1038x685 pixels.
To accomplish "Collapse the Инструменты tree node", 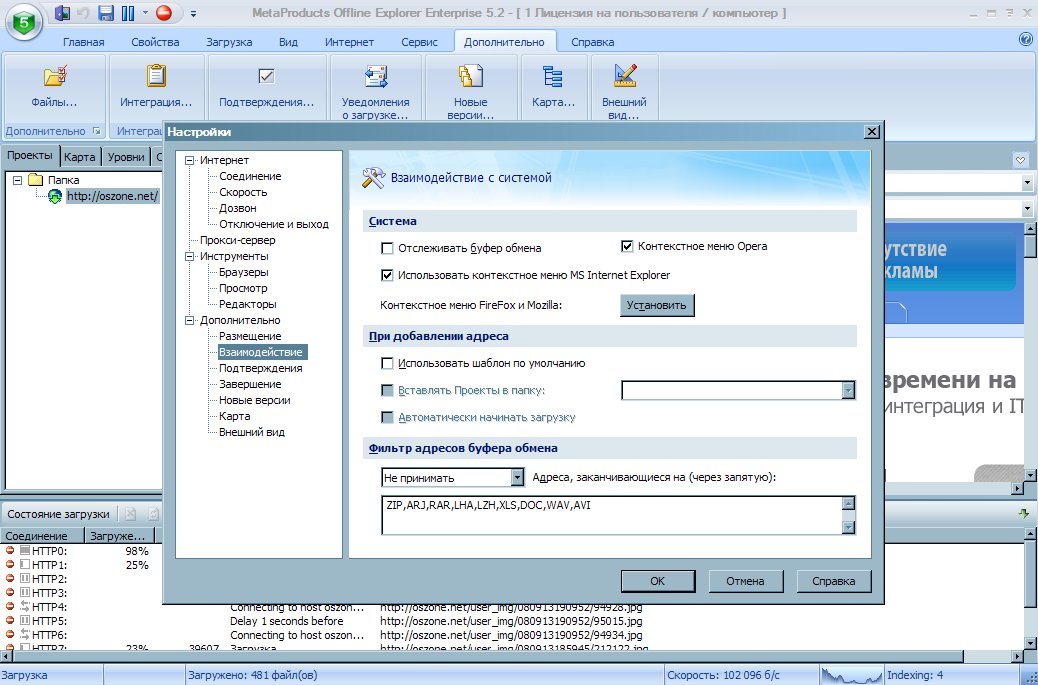I will (190, 256).
